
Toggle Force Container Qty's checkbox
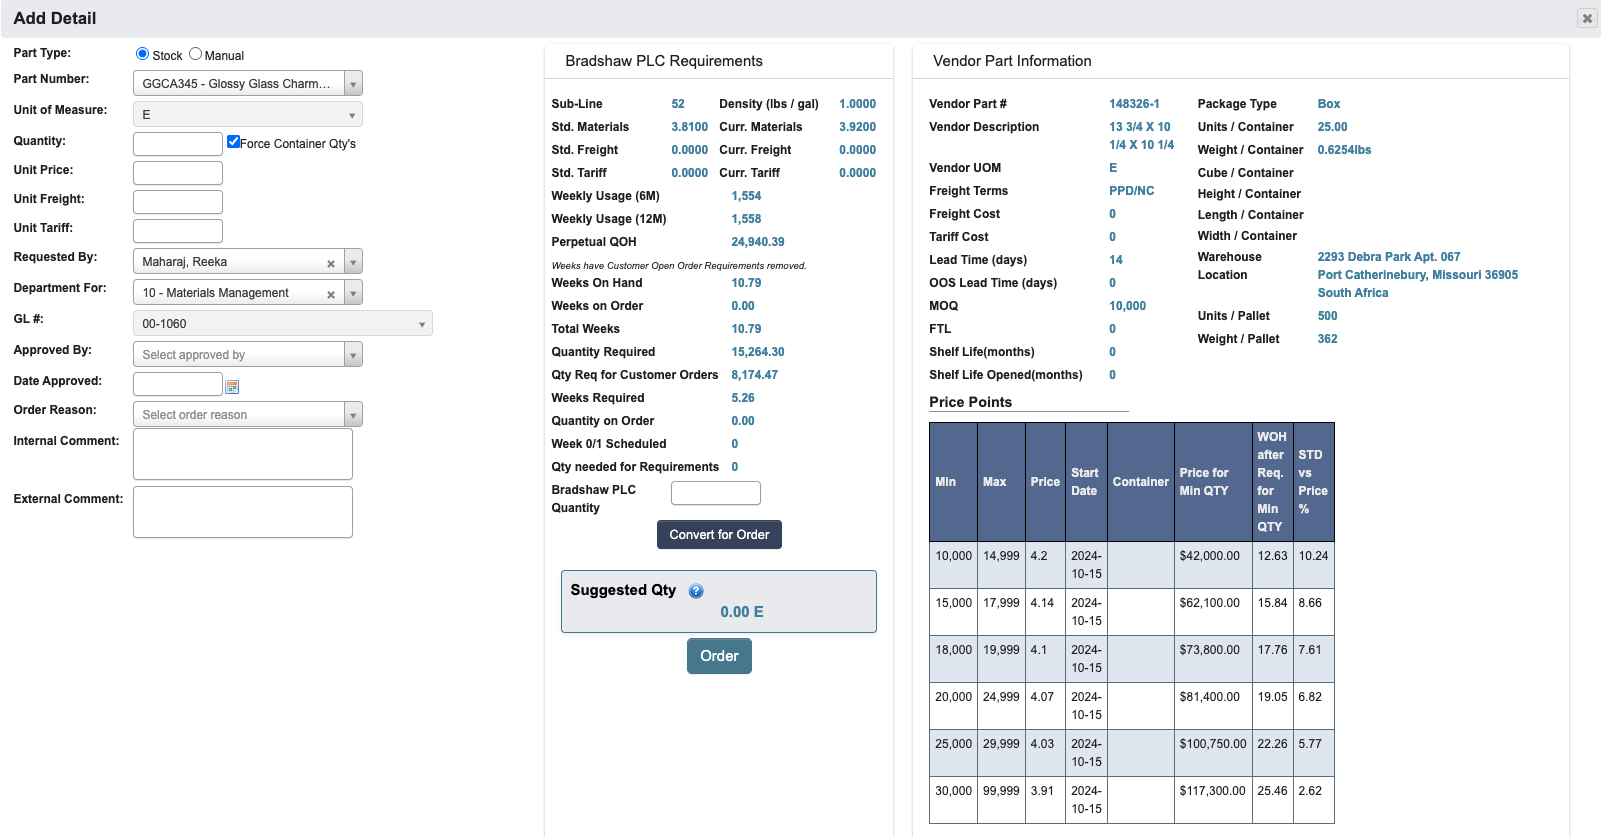point(233,142)
